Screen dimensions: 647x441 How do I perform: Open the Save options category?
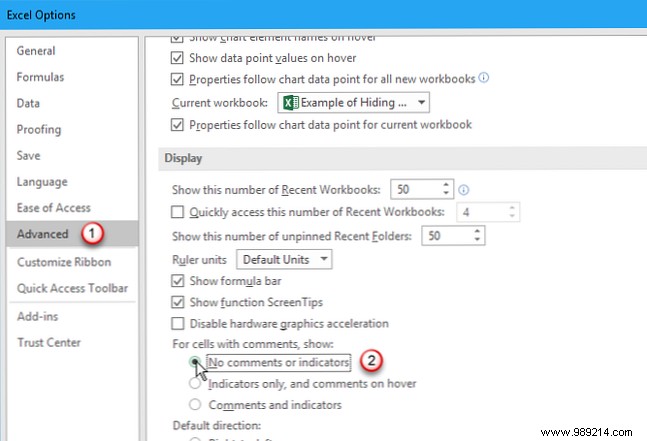pyautogui.click(x=28, y=156)
